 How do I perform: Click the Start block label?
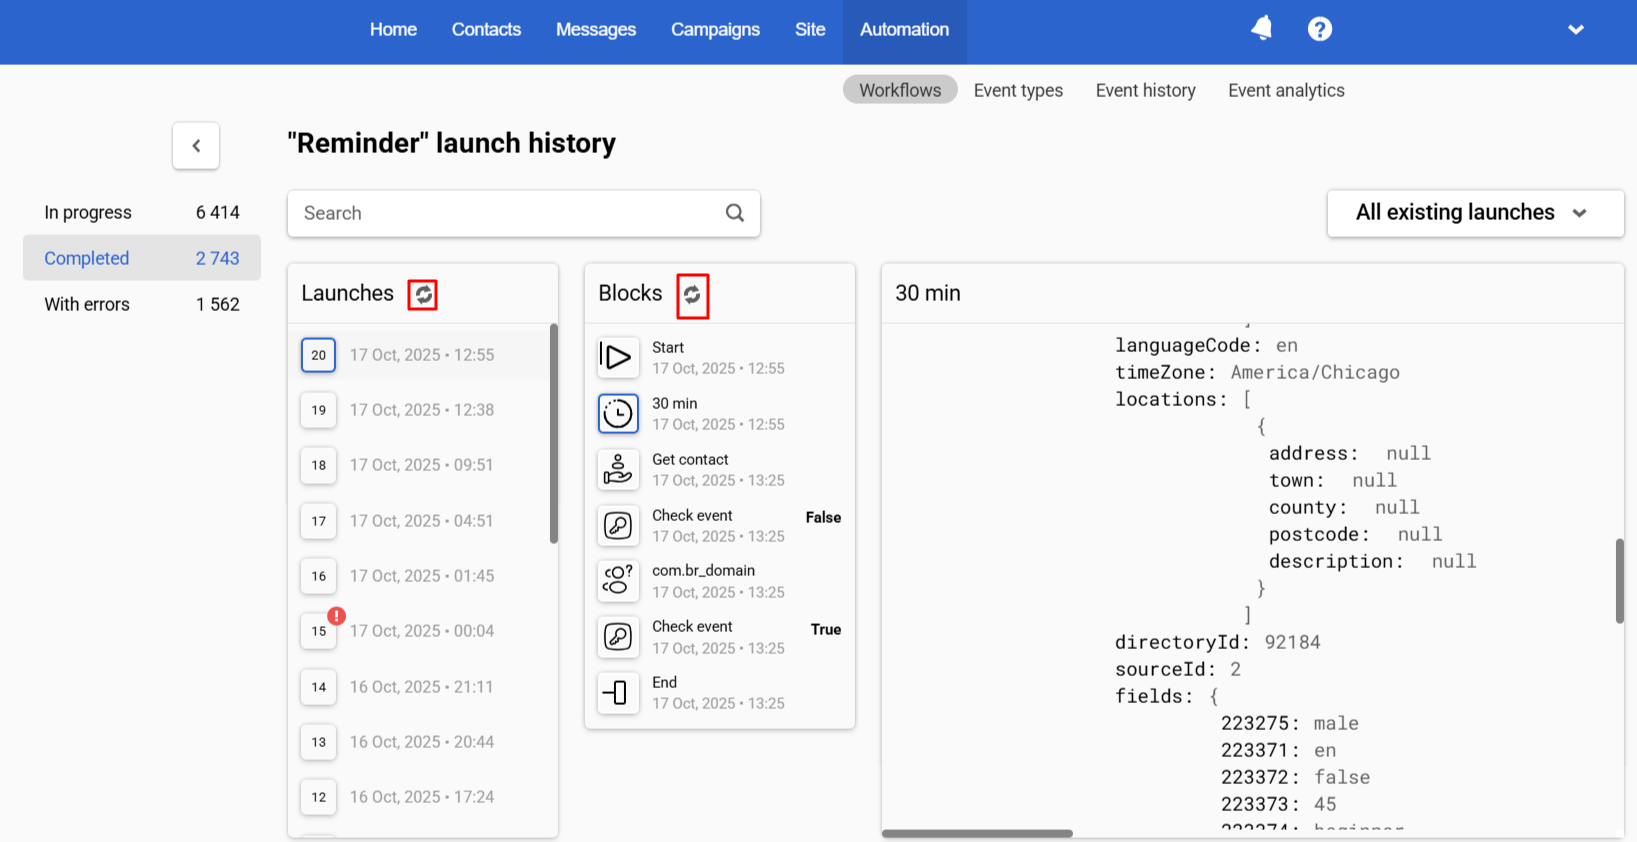[x=668, y=347]
